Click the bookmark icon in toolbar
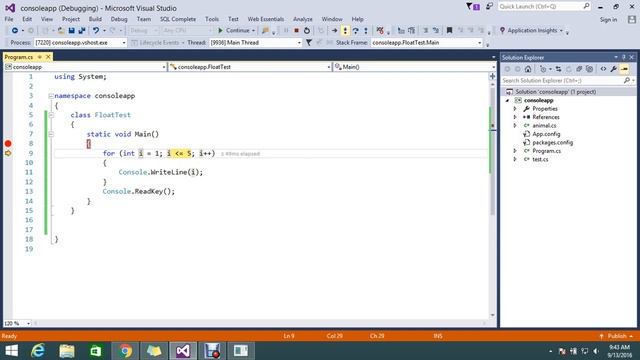The image size is (640, 360). 449,31
